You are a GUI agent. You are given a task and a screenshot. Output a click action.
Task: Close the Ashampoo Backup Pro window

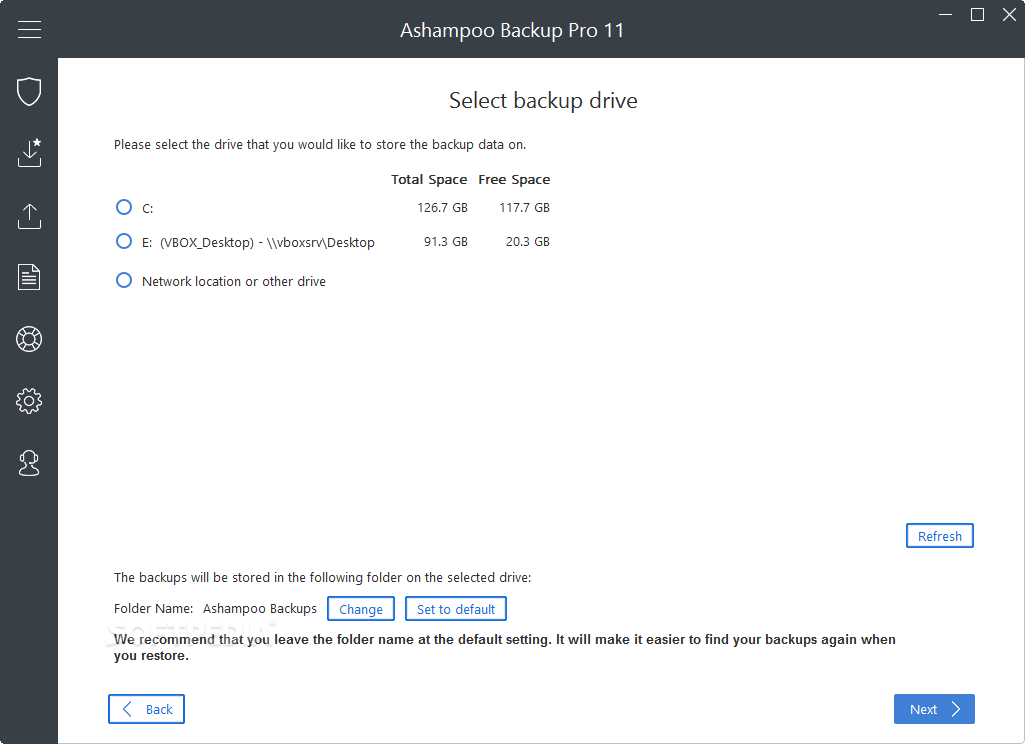pos(1009,14)
